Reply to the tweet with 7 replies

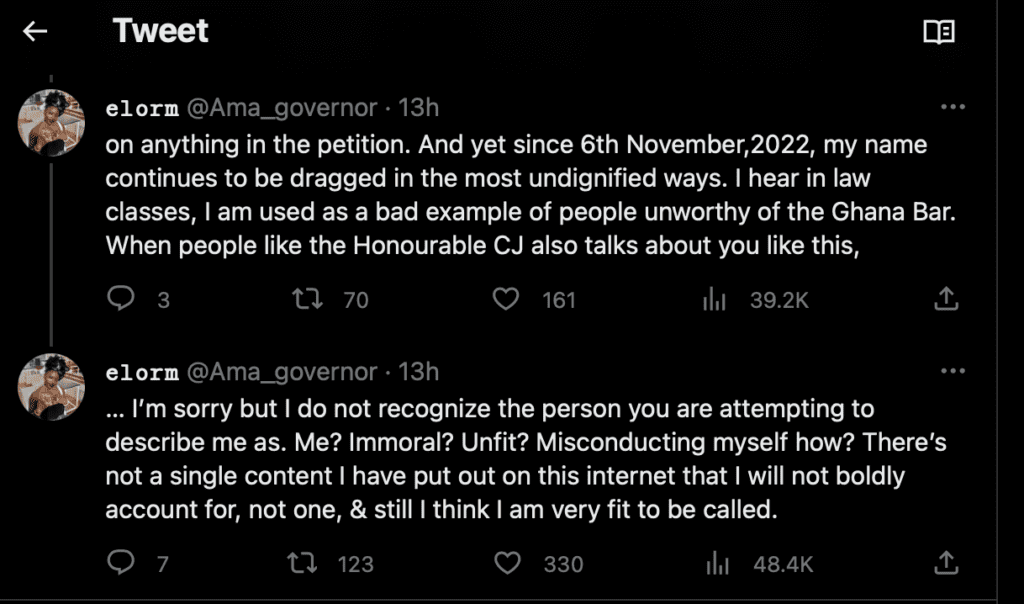[121, 563]
